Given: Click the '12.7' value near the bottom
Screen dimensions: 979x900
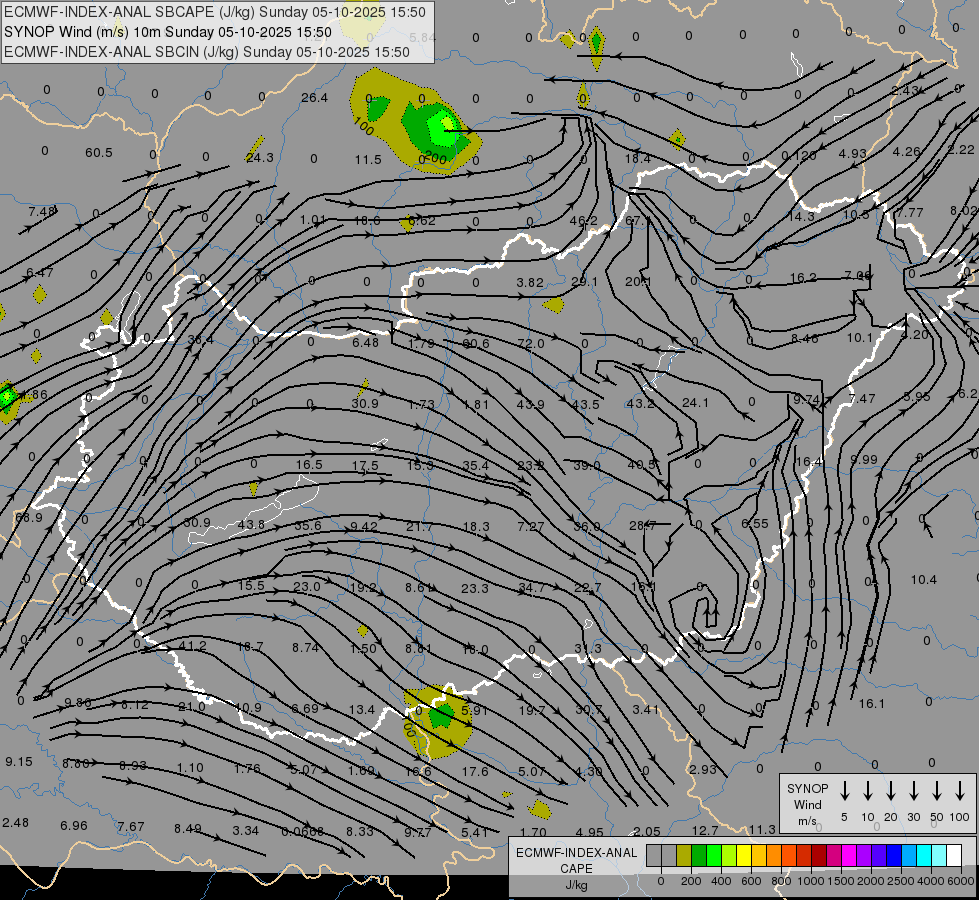Looking at the screenshot, I should (705, 830).
